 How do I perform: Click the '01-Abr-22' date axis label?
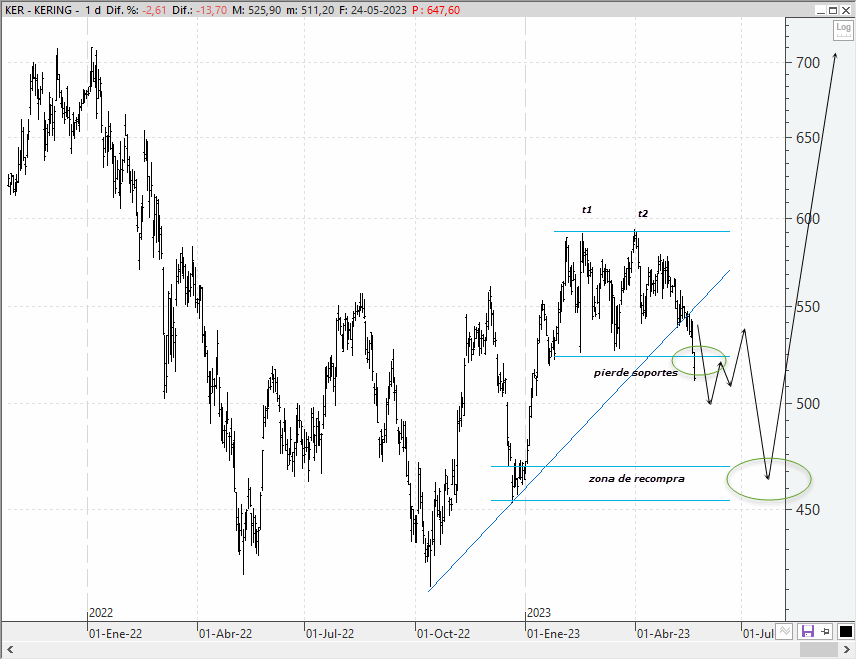click(x=225, y=634)
